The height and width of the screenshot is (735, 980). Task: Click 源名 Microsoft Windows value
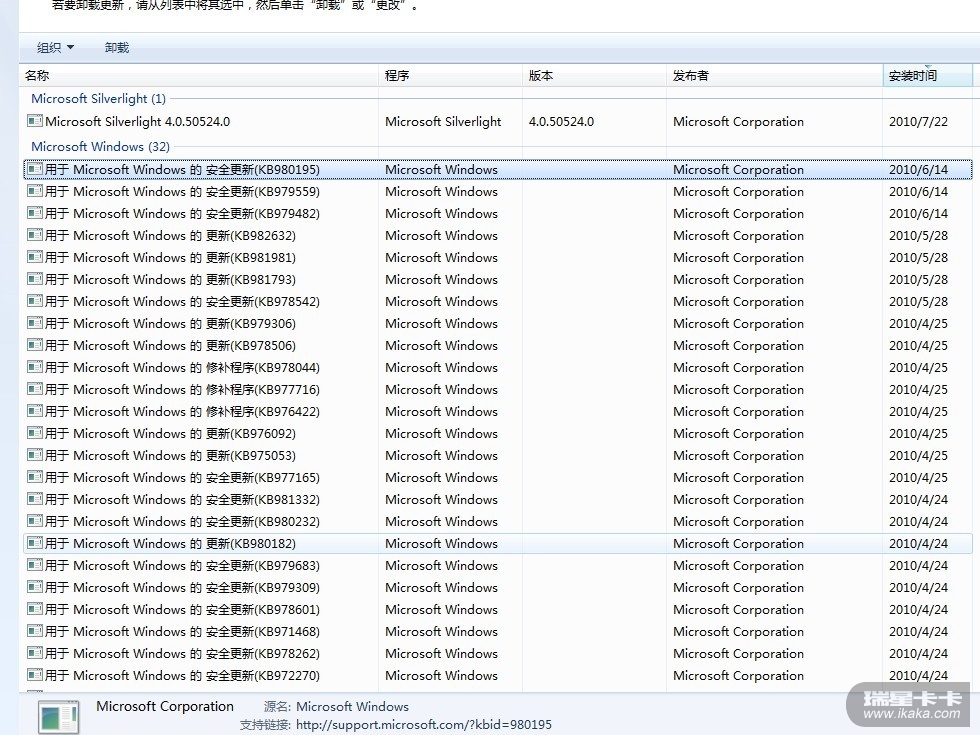point(352,707)
